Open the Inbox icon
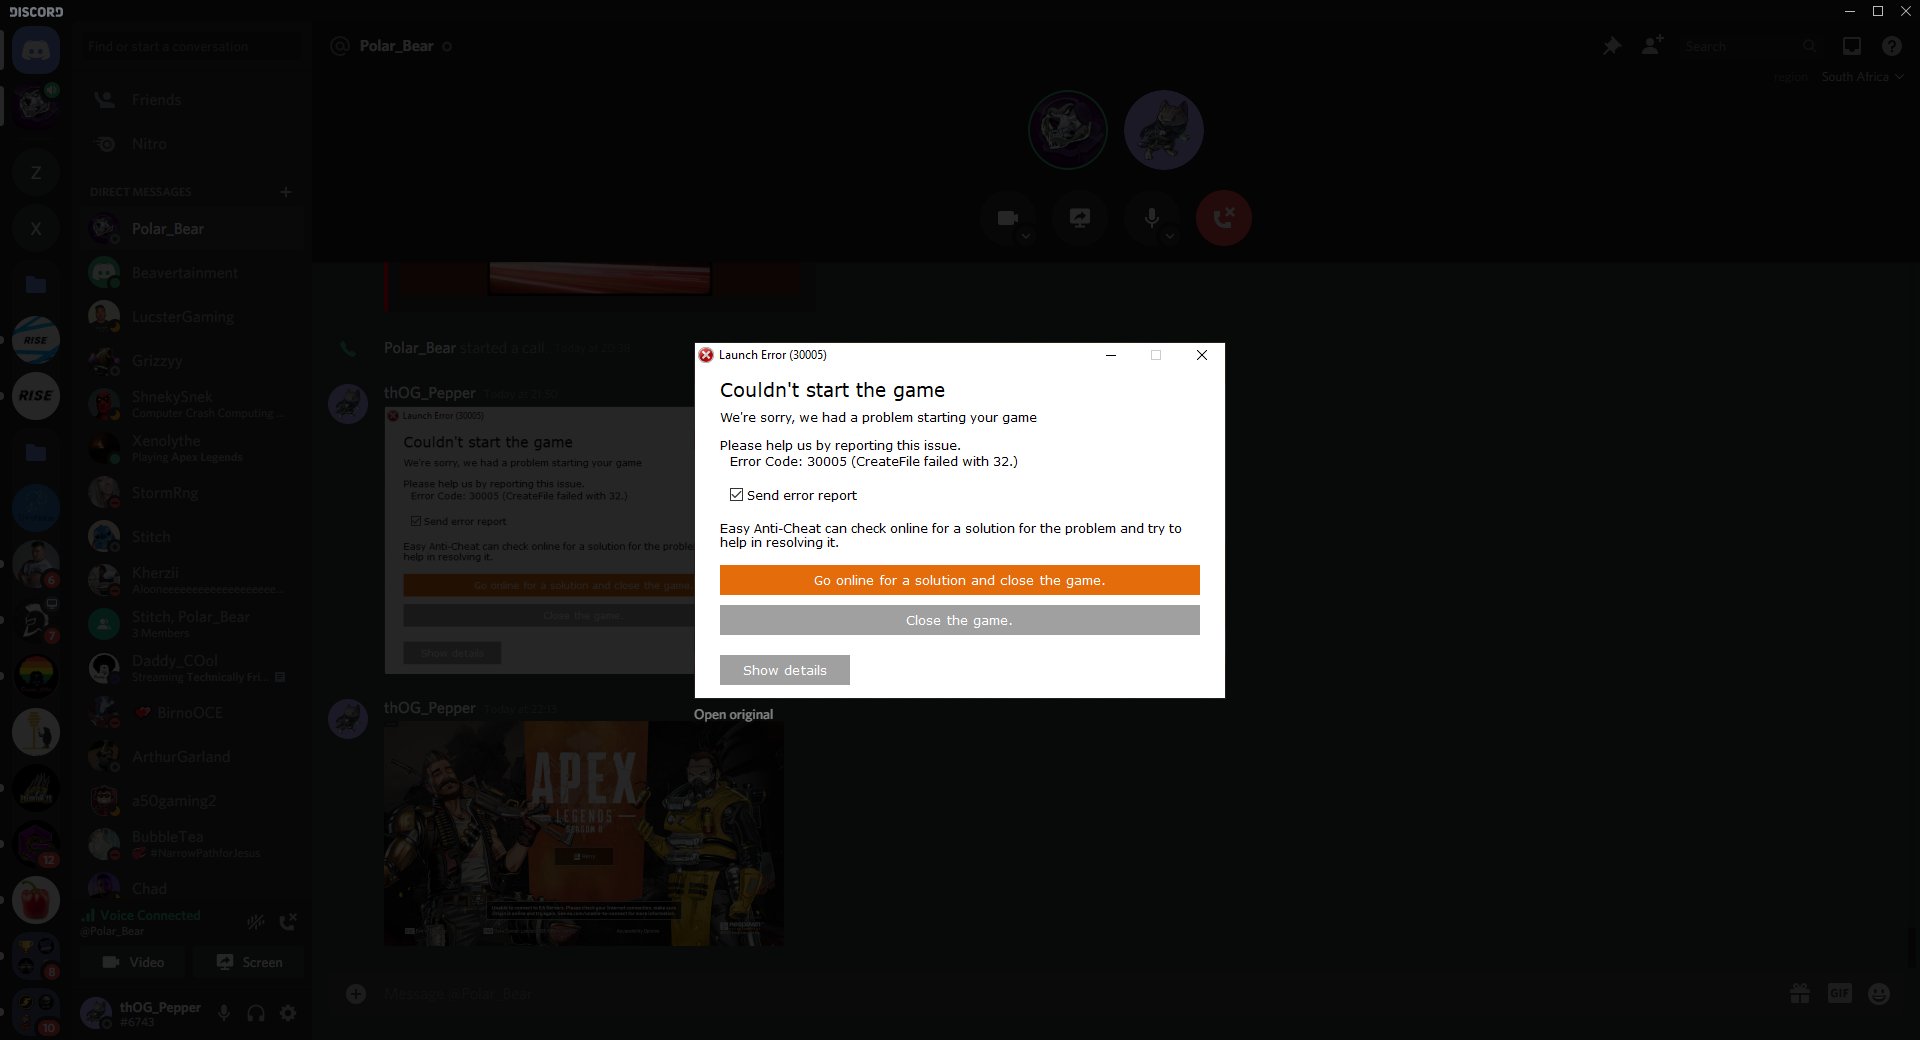Viewport: 1920px width, 1040px height. [1852, 46]
